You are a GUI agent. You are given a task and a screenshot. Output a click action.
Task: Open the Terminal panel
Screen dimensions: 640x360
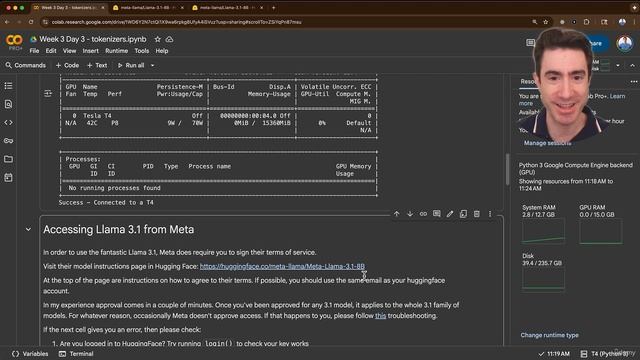76,354
